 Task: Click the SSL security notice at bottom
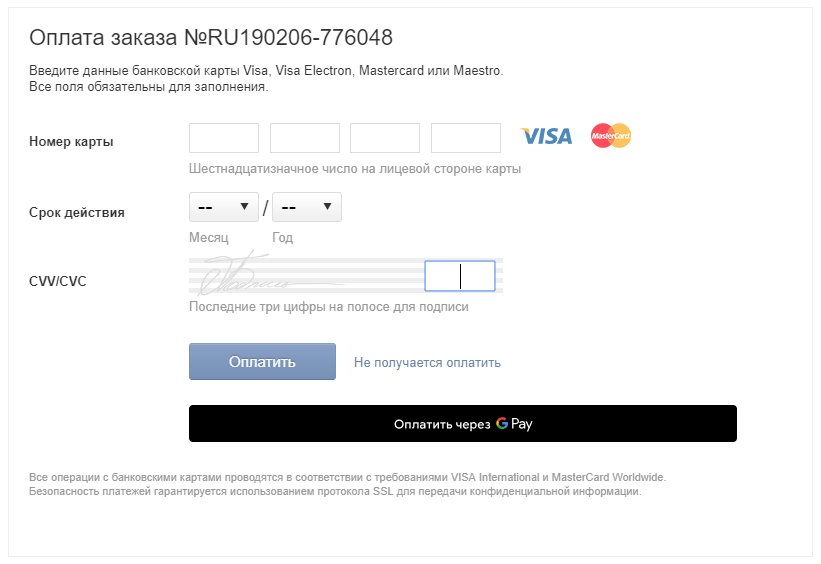335,491
